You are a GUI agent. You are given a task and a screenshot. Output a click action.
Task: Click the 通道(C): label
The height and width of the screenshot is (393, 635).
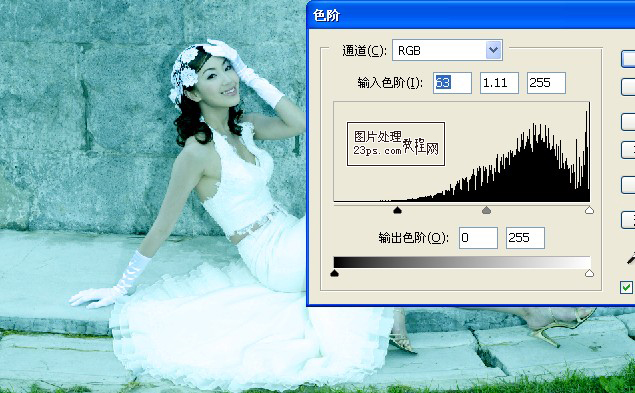[x=364, y=51]
